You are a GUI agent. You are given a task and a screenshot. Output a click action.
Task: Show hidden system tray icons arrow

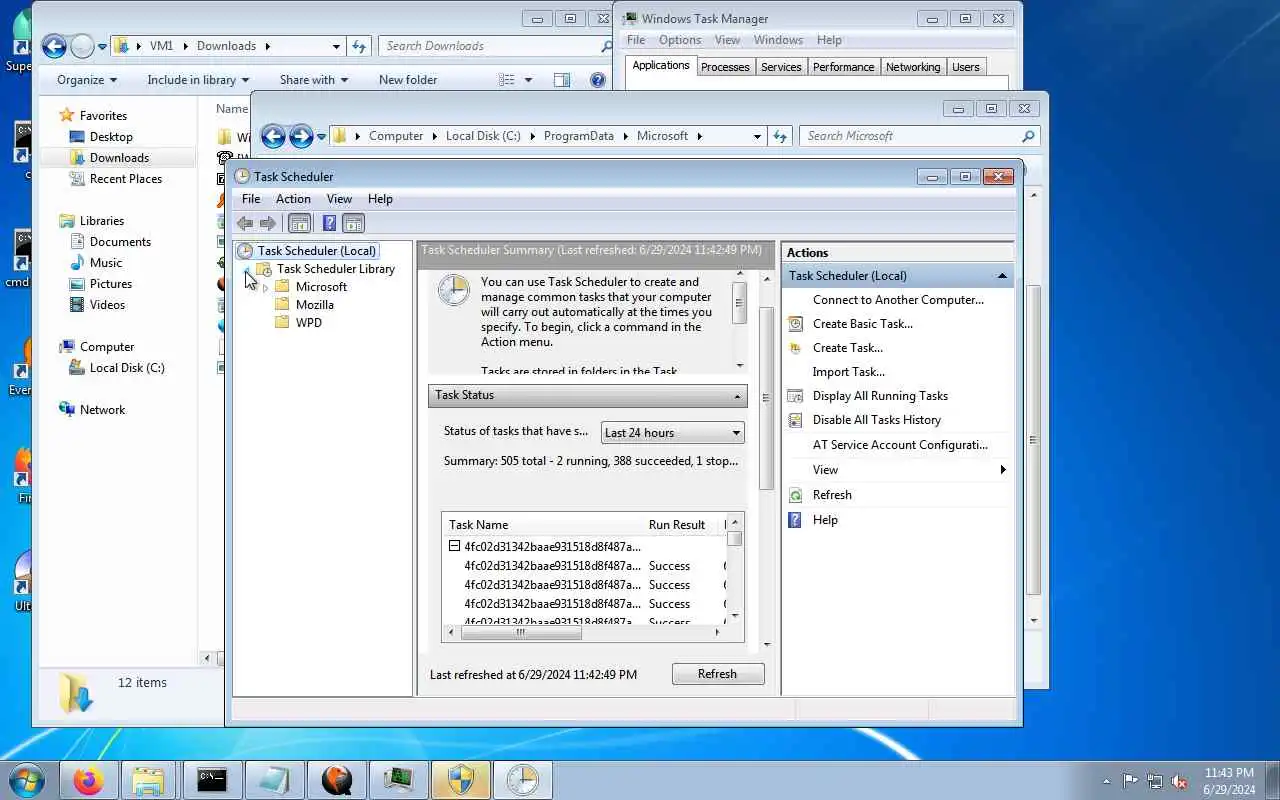click(1106, 781)
